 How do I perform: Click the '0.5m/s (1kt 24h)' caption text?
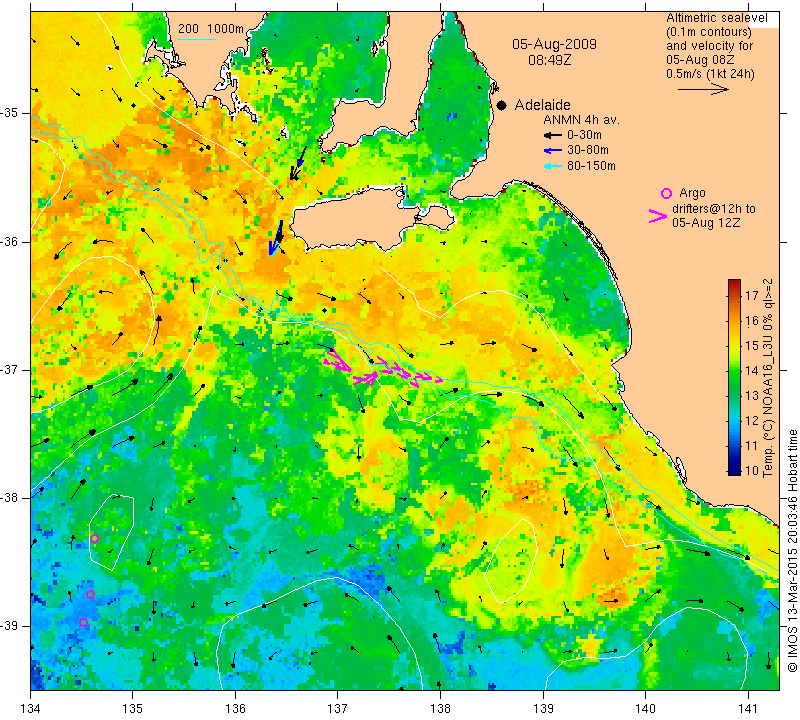710,74
